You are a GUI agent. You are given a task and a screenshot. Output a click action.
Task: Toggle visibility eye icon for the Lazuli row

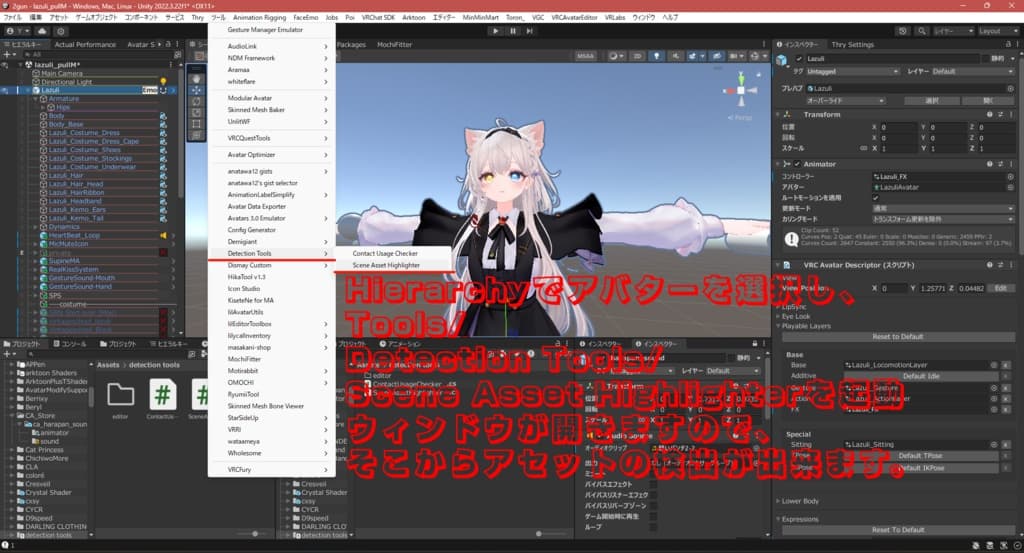(x=5, y=90)
